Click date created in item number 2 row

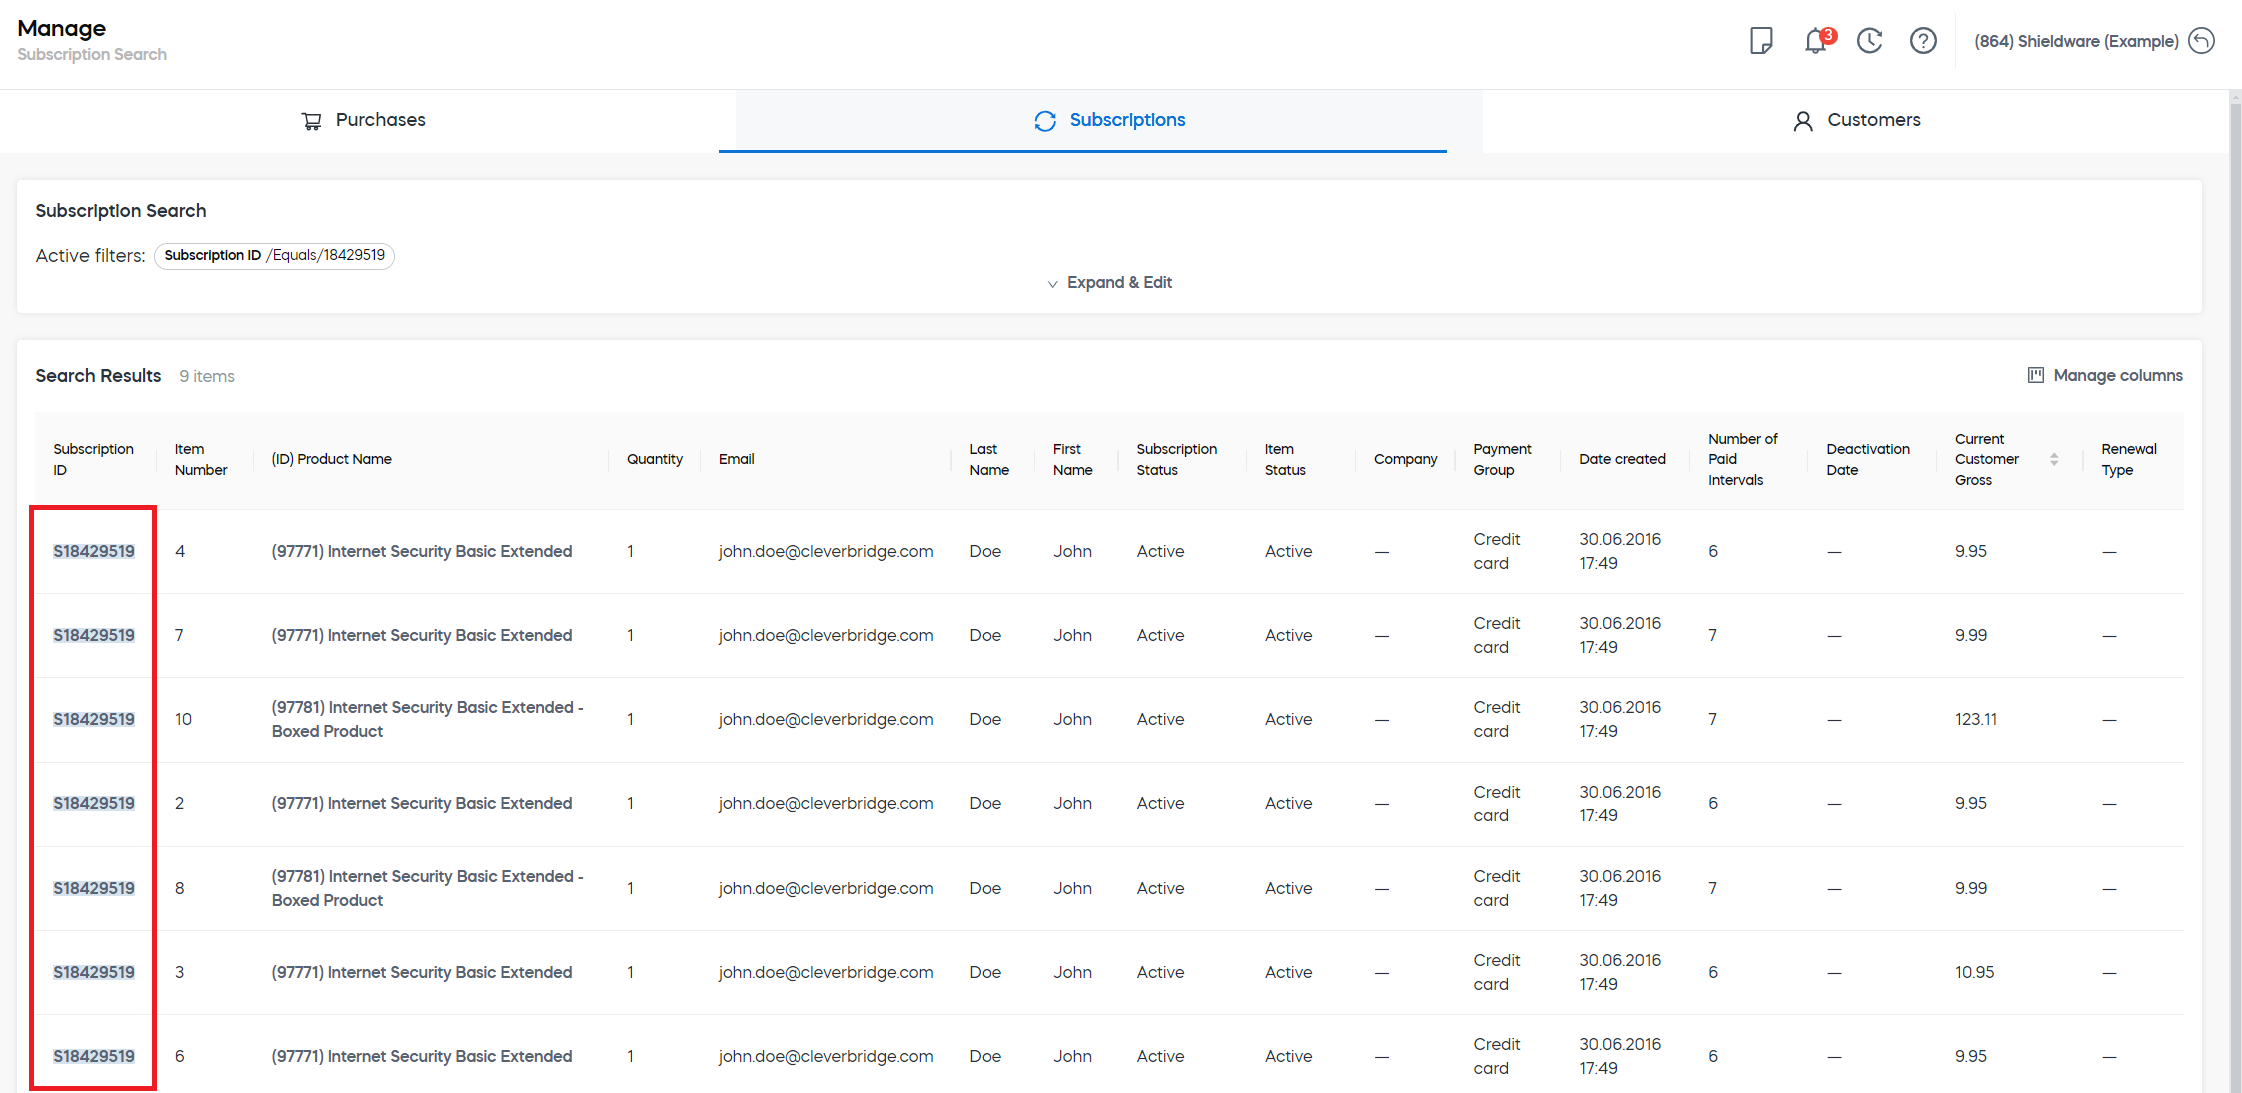point(1620,803)
